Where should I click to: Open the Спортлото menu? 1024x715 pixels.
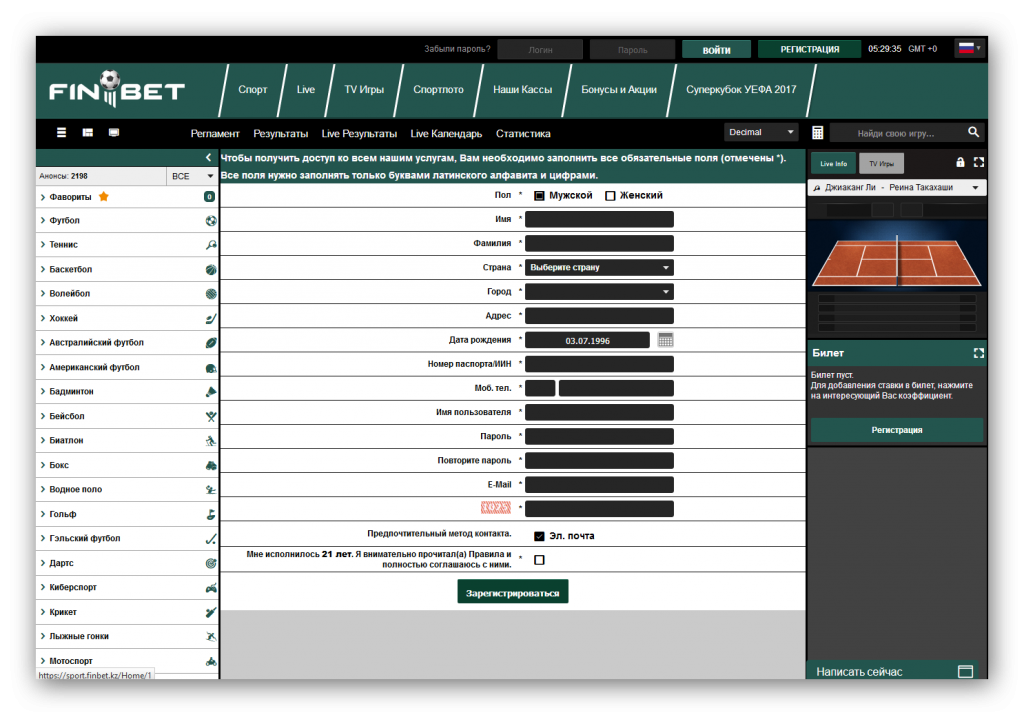(438, 89)
